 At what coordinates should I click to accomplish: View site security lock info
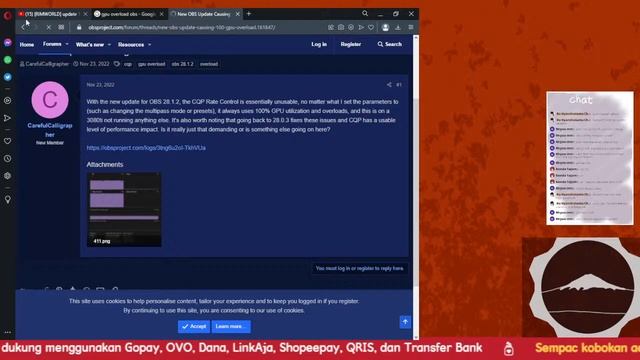point(79,27)
